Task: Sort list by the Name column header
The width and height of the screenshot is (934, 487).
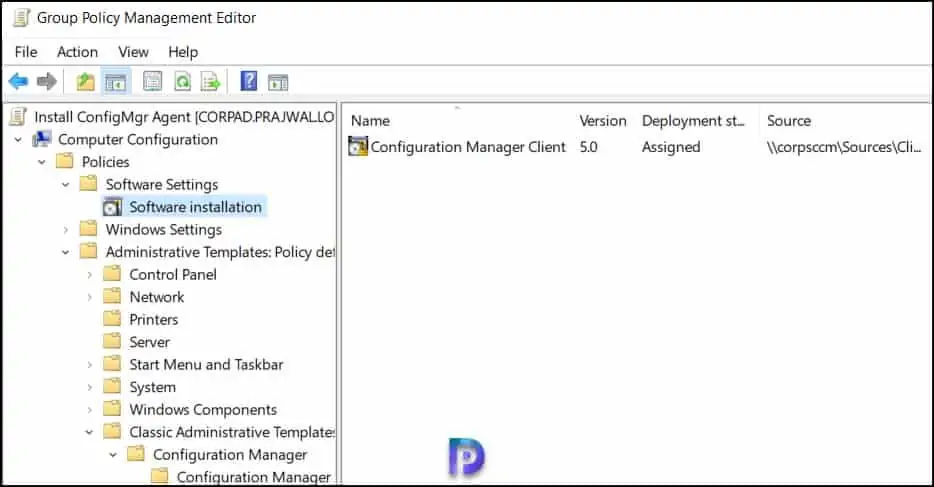Action: [370, 121]
